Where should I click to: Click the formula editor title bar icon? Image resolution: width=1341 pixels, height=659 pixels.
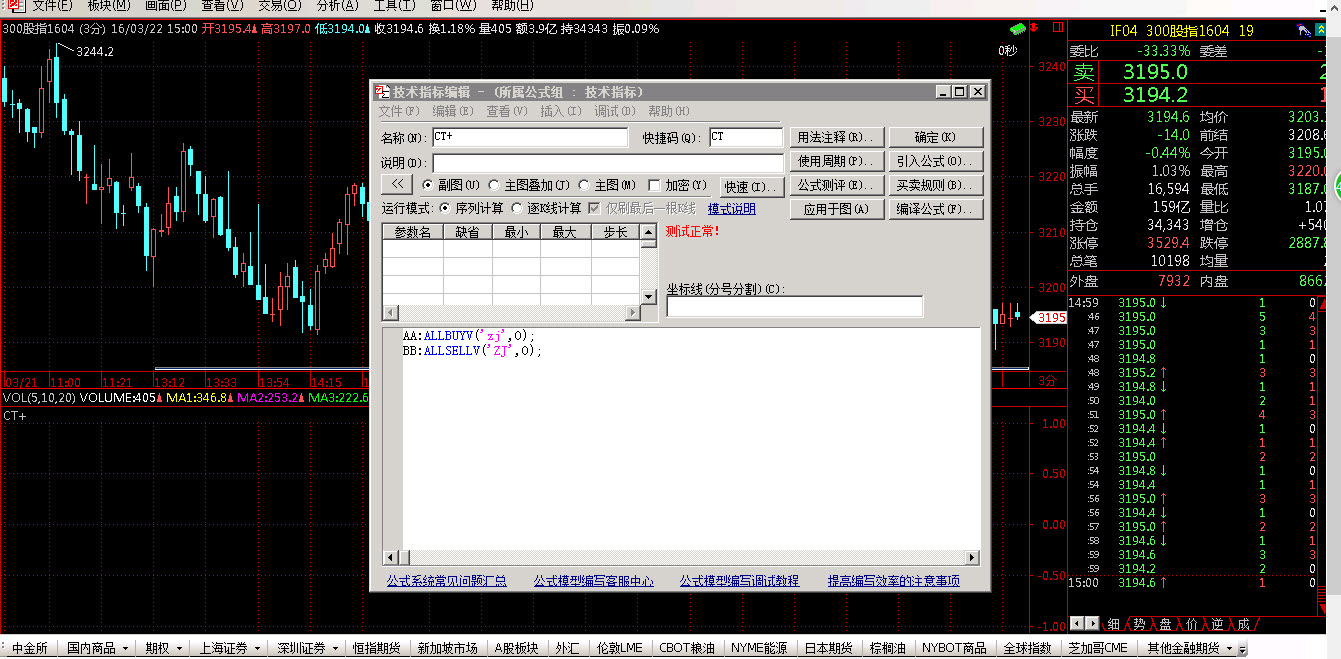(x=381, y=91)
